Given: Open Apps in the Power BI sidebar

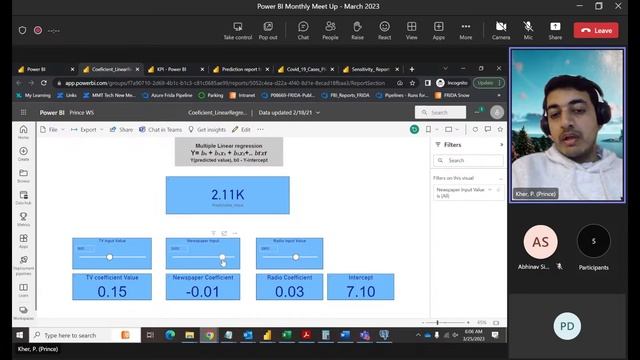Looking at the screenshot, I should coord(23,241).
